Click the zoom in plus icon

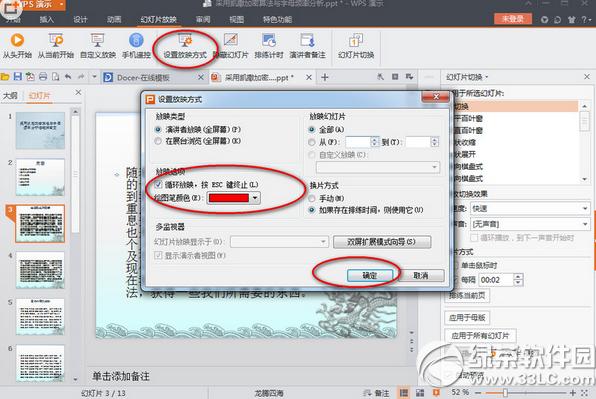point(573,393)
